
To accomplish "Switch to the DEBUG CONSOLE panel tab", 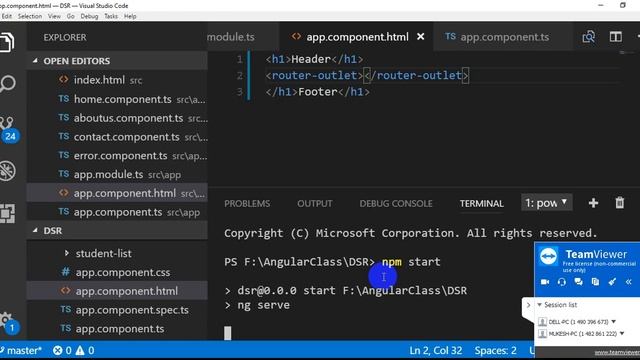I will pos(396,203).
